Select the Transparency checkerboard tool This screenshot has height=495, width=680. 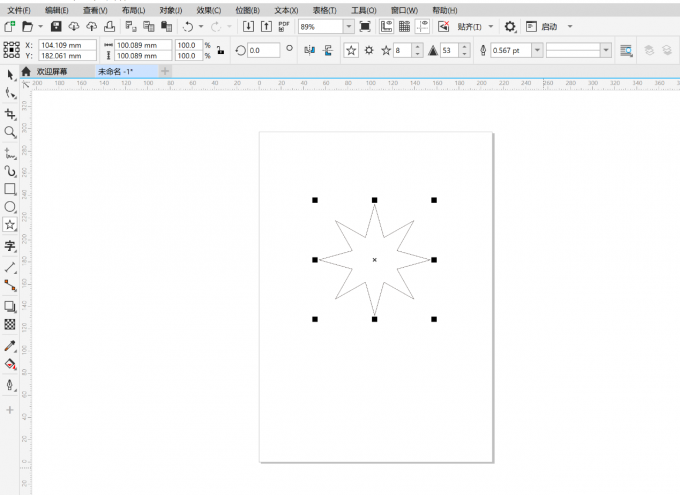[10, 325]
